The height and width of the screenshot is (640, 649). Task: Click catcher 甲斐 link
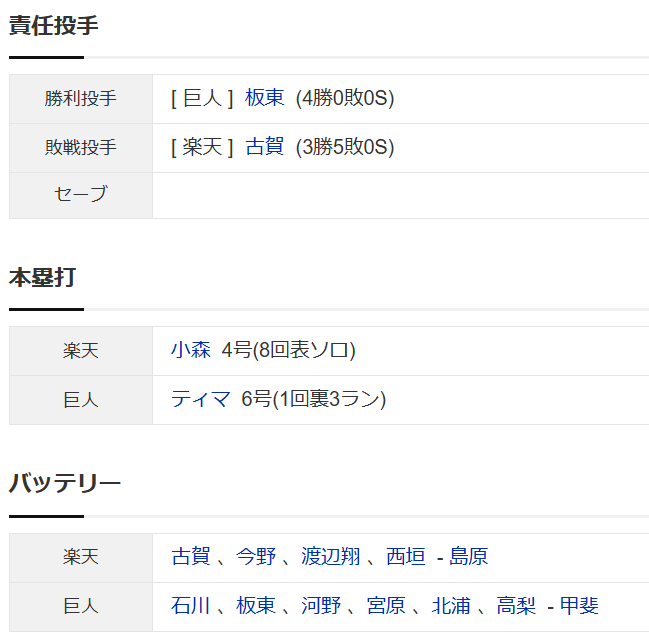pos(579,606)
